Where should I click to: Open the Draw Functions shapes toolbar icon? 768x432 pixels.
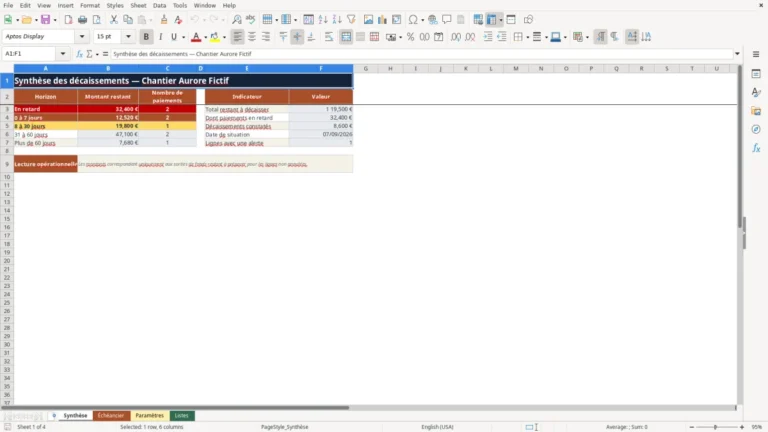tap(528, 20)
